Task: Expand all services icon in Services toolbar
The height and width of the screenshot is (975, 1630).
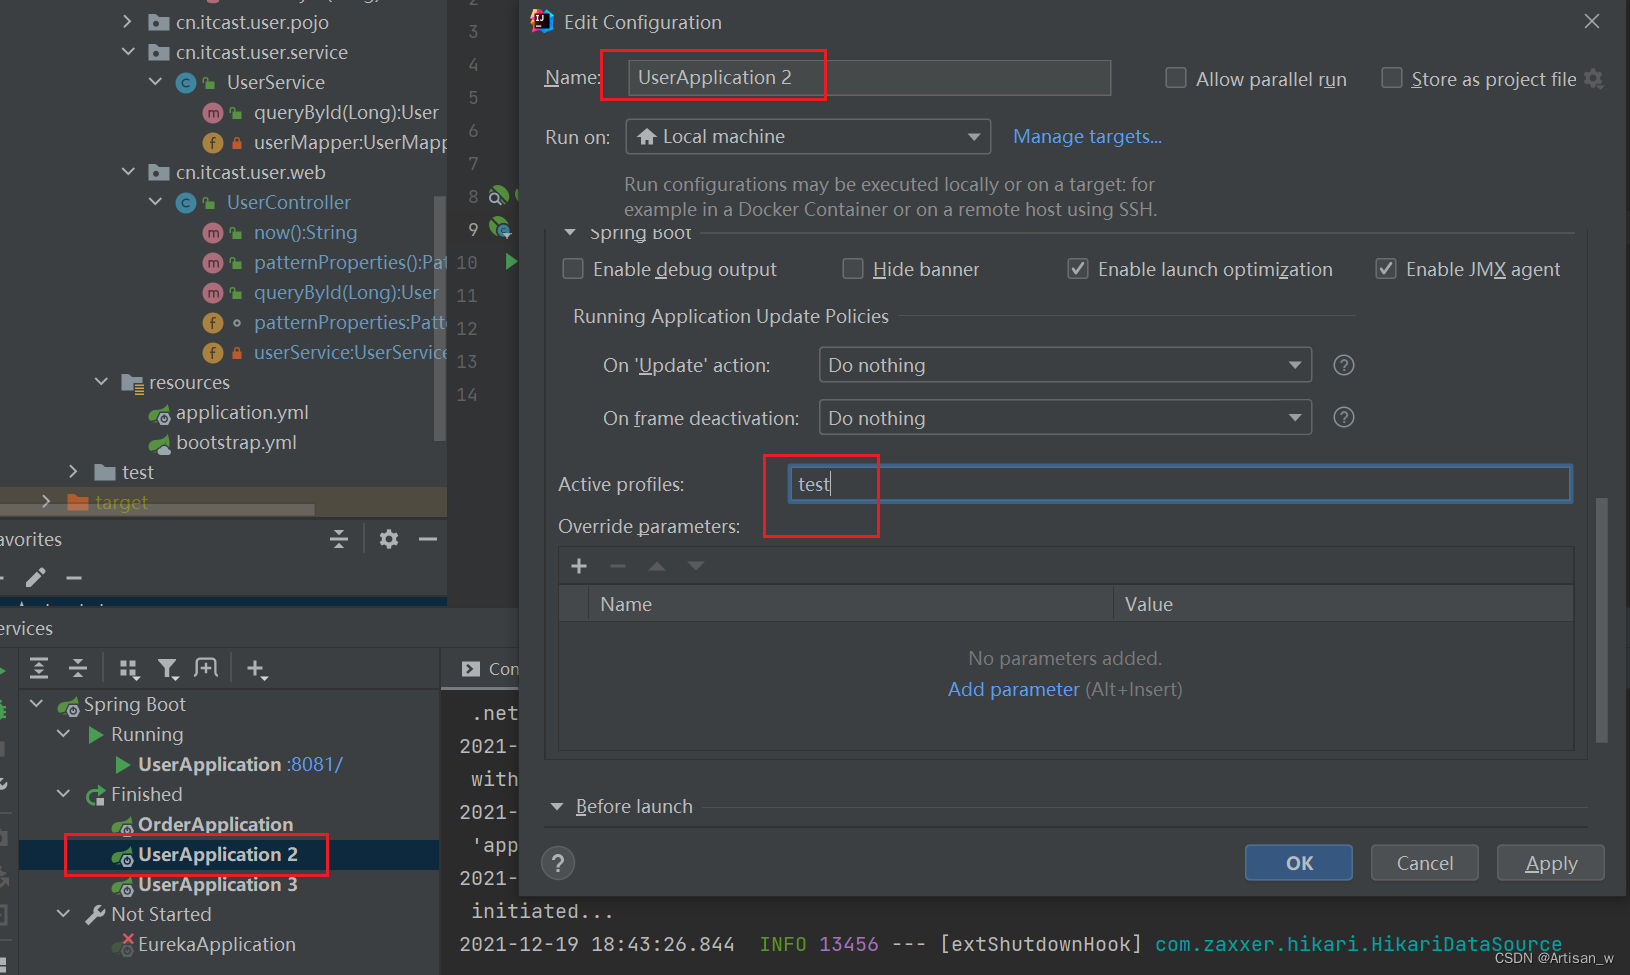Action: 39,668
